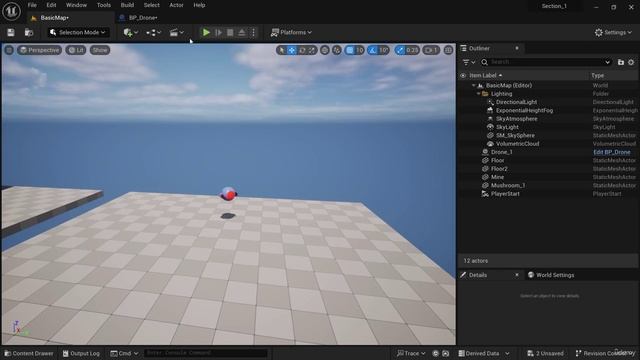Switch to the BasicMap tab
640x360 pixels.
click(x=55, y=18)
